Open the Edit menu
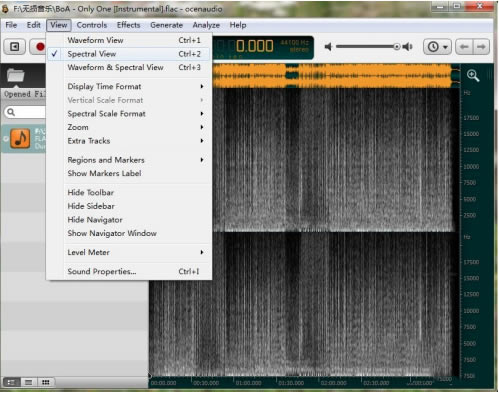Screen dimensions: 499x394 (34, 25)
